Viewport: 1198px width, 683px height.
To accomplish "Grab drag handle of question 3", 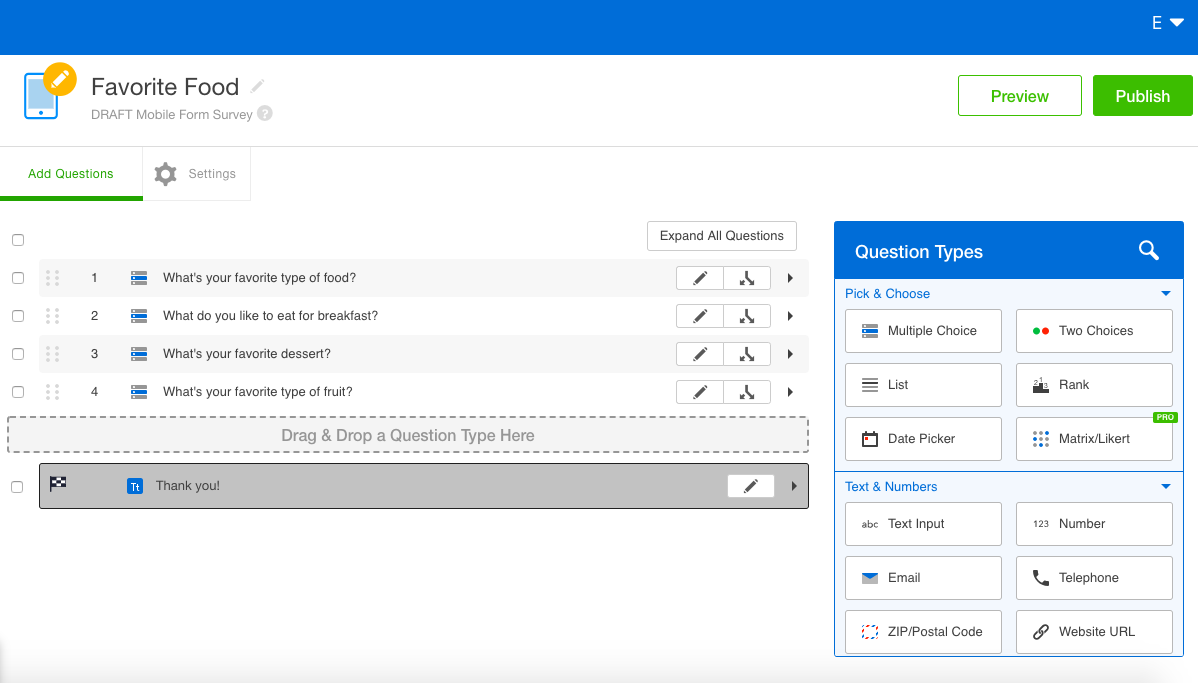I will (x=53, y=354).
